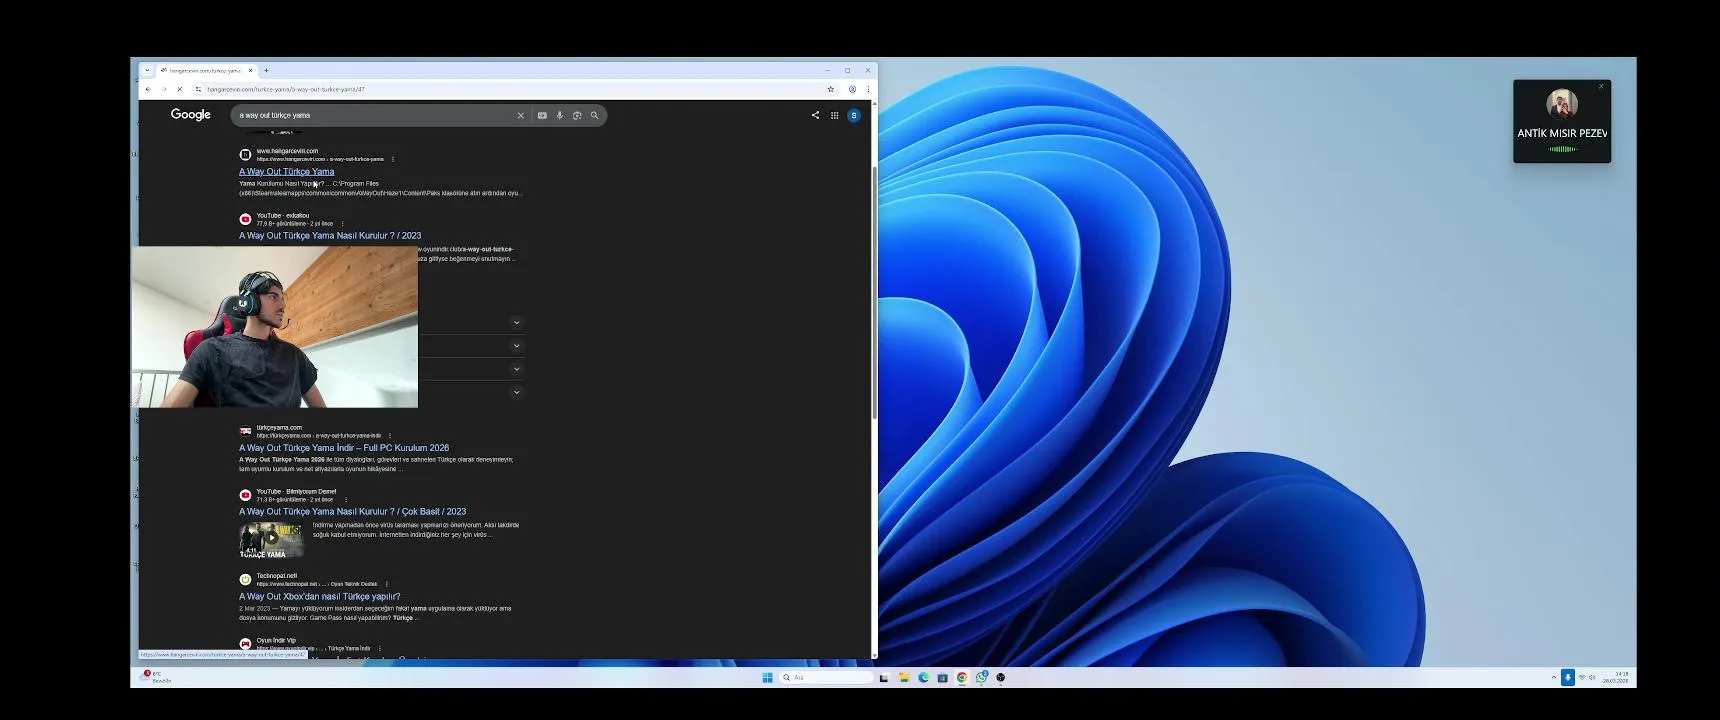The image size is (1720, 720).
Task: Open options for the YouTube evkakou result
Action: [x=342, y=224]
